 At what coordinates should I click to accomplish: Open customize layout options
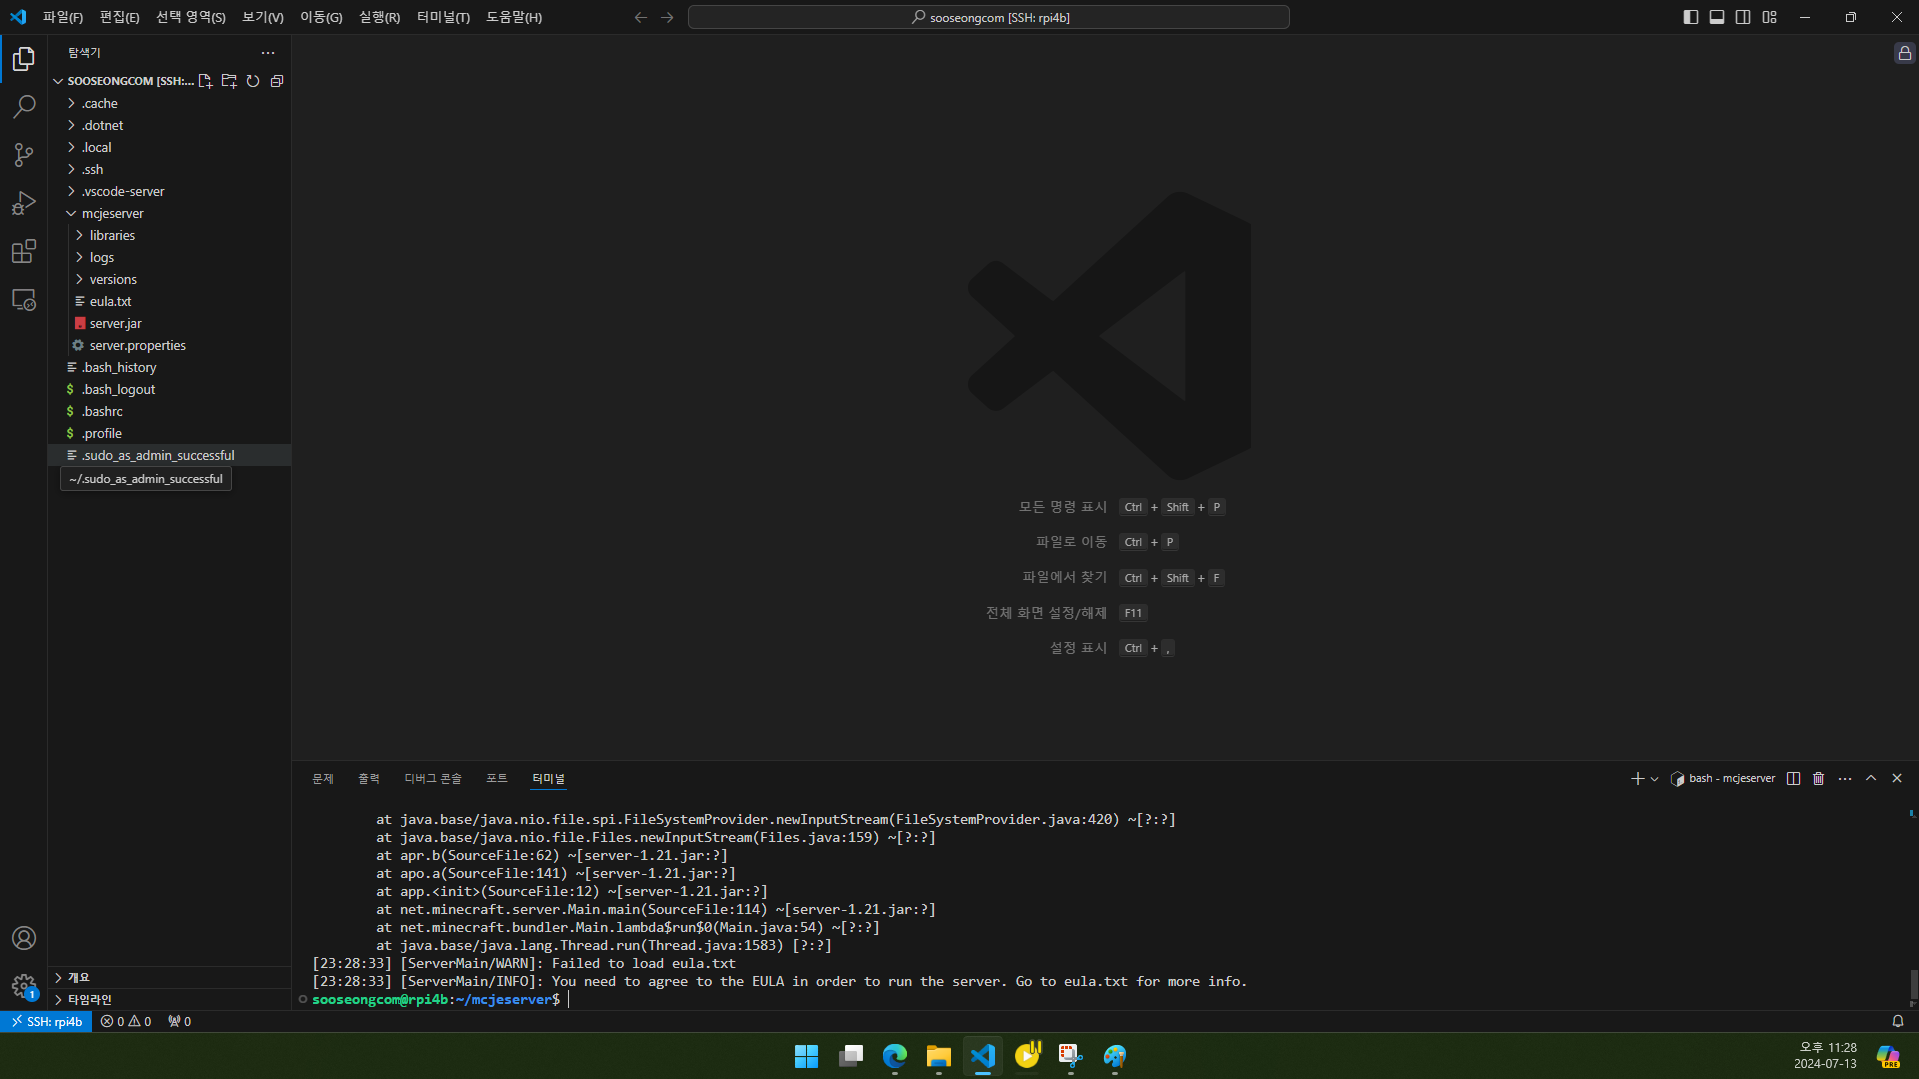tap(1770, 17)
